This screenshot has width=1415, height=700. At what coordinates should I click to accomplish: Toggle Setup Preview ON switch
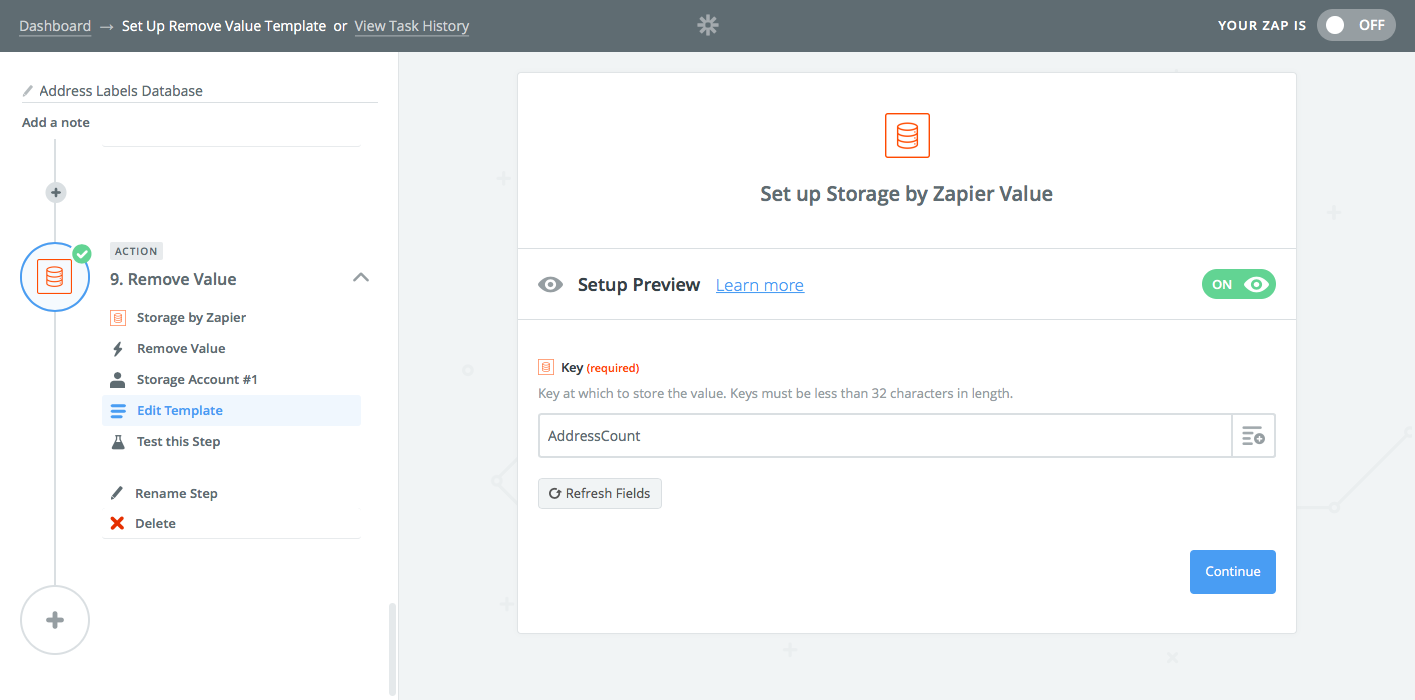tap(1238, 284)
